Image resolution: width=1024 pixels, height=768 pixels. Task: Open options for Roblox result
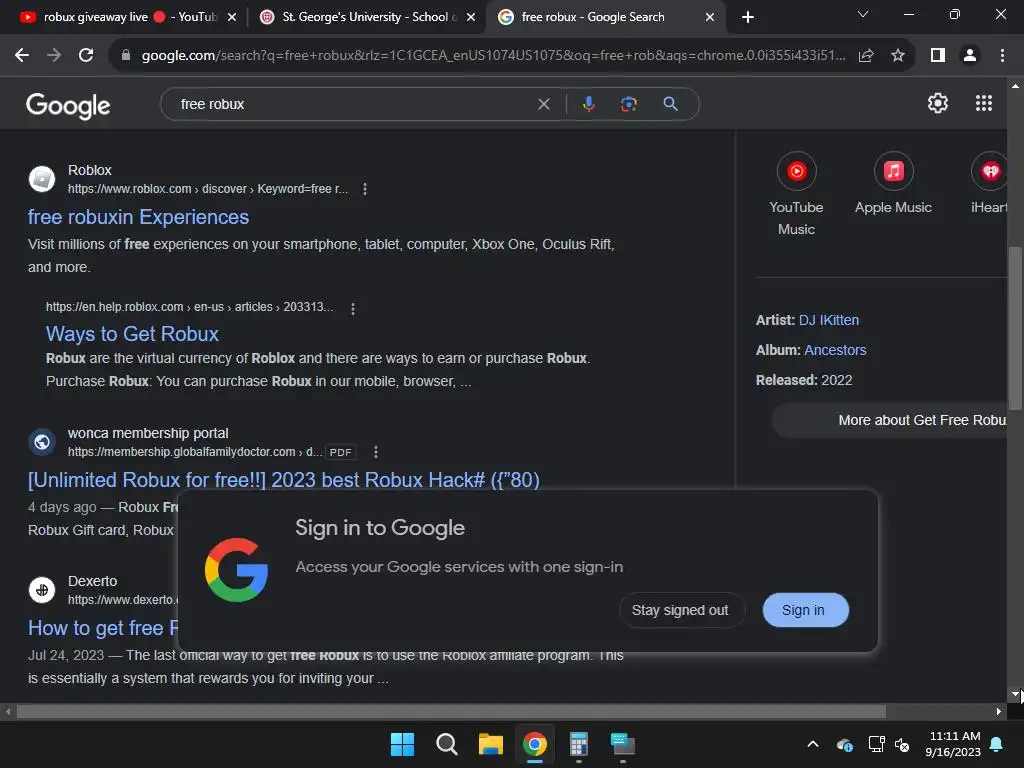pos(365,189)
